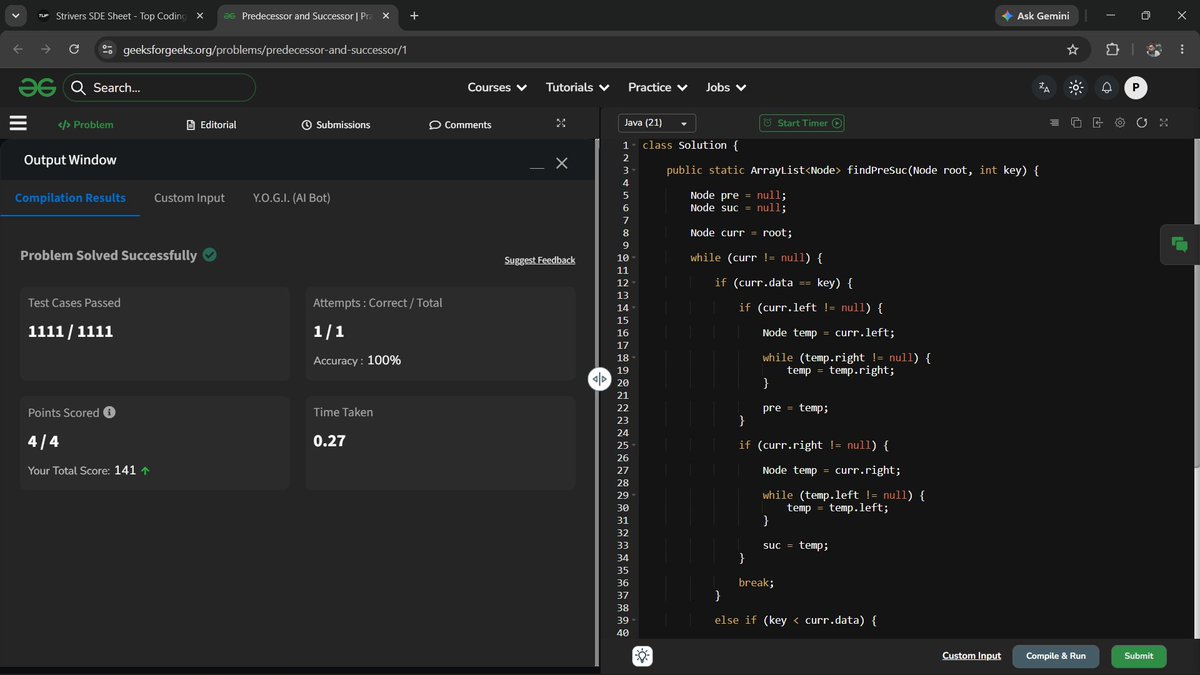This screenshot has width=1200, height=675.
Task: Click the lightbulb hint icon below editor
Action: [642, 656]
